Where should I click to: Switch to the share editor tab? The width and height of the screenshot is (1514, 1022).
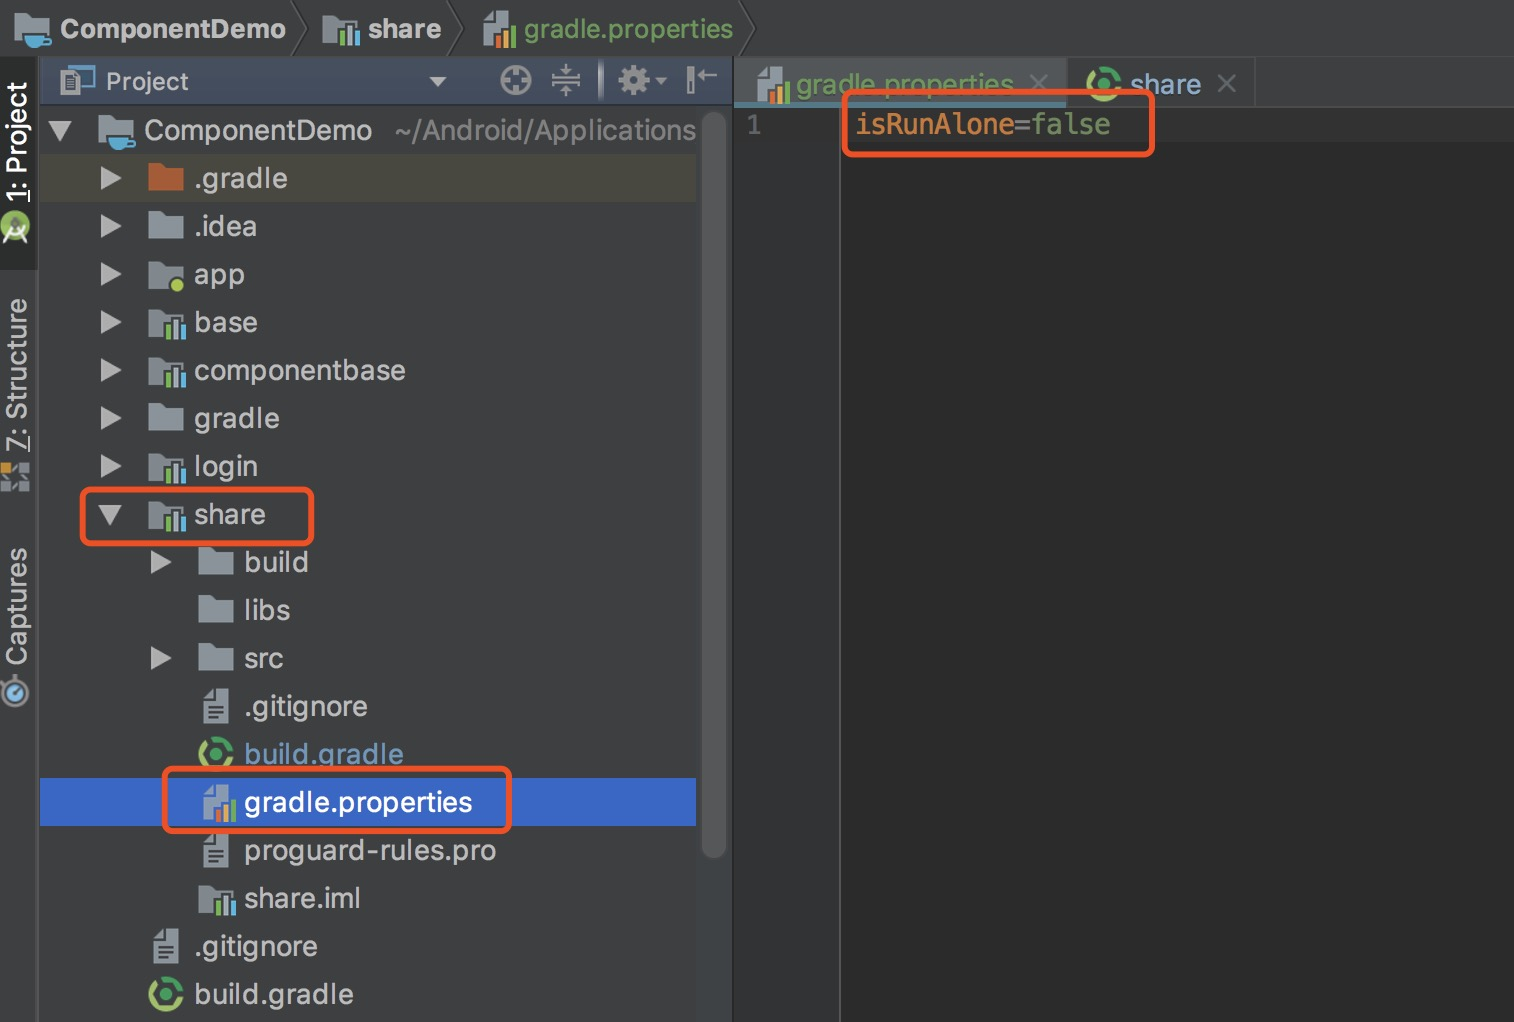pyautogui.click(x=1165, y=84)
